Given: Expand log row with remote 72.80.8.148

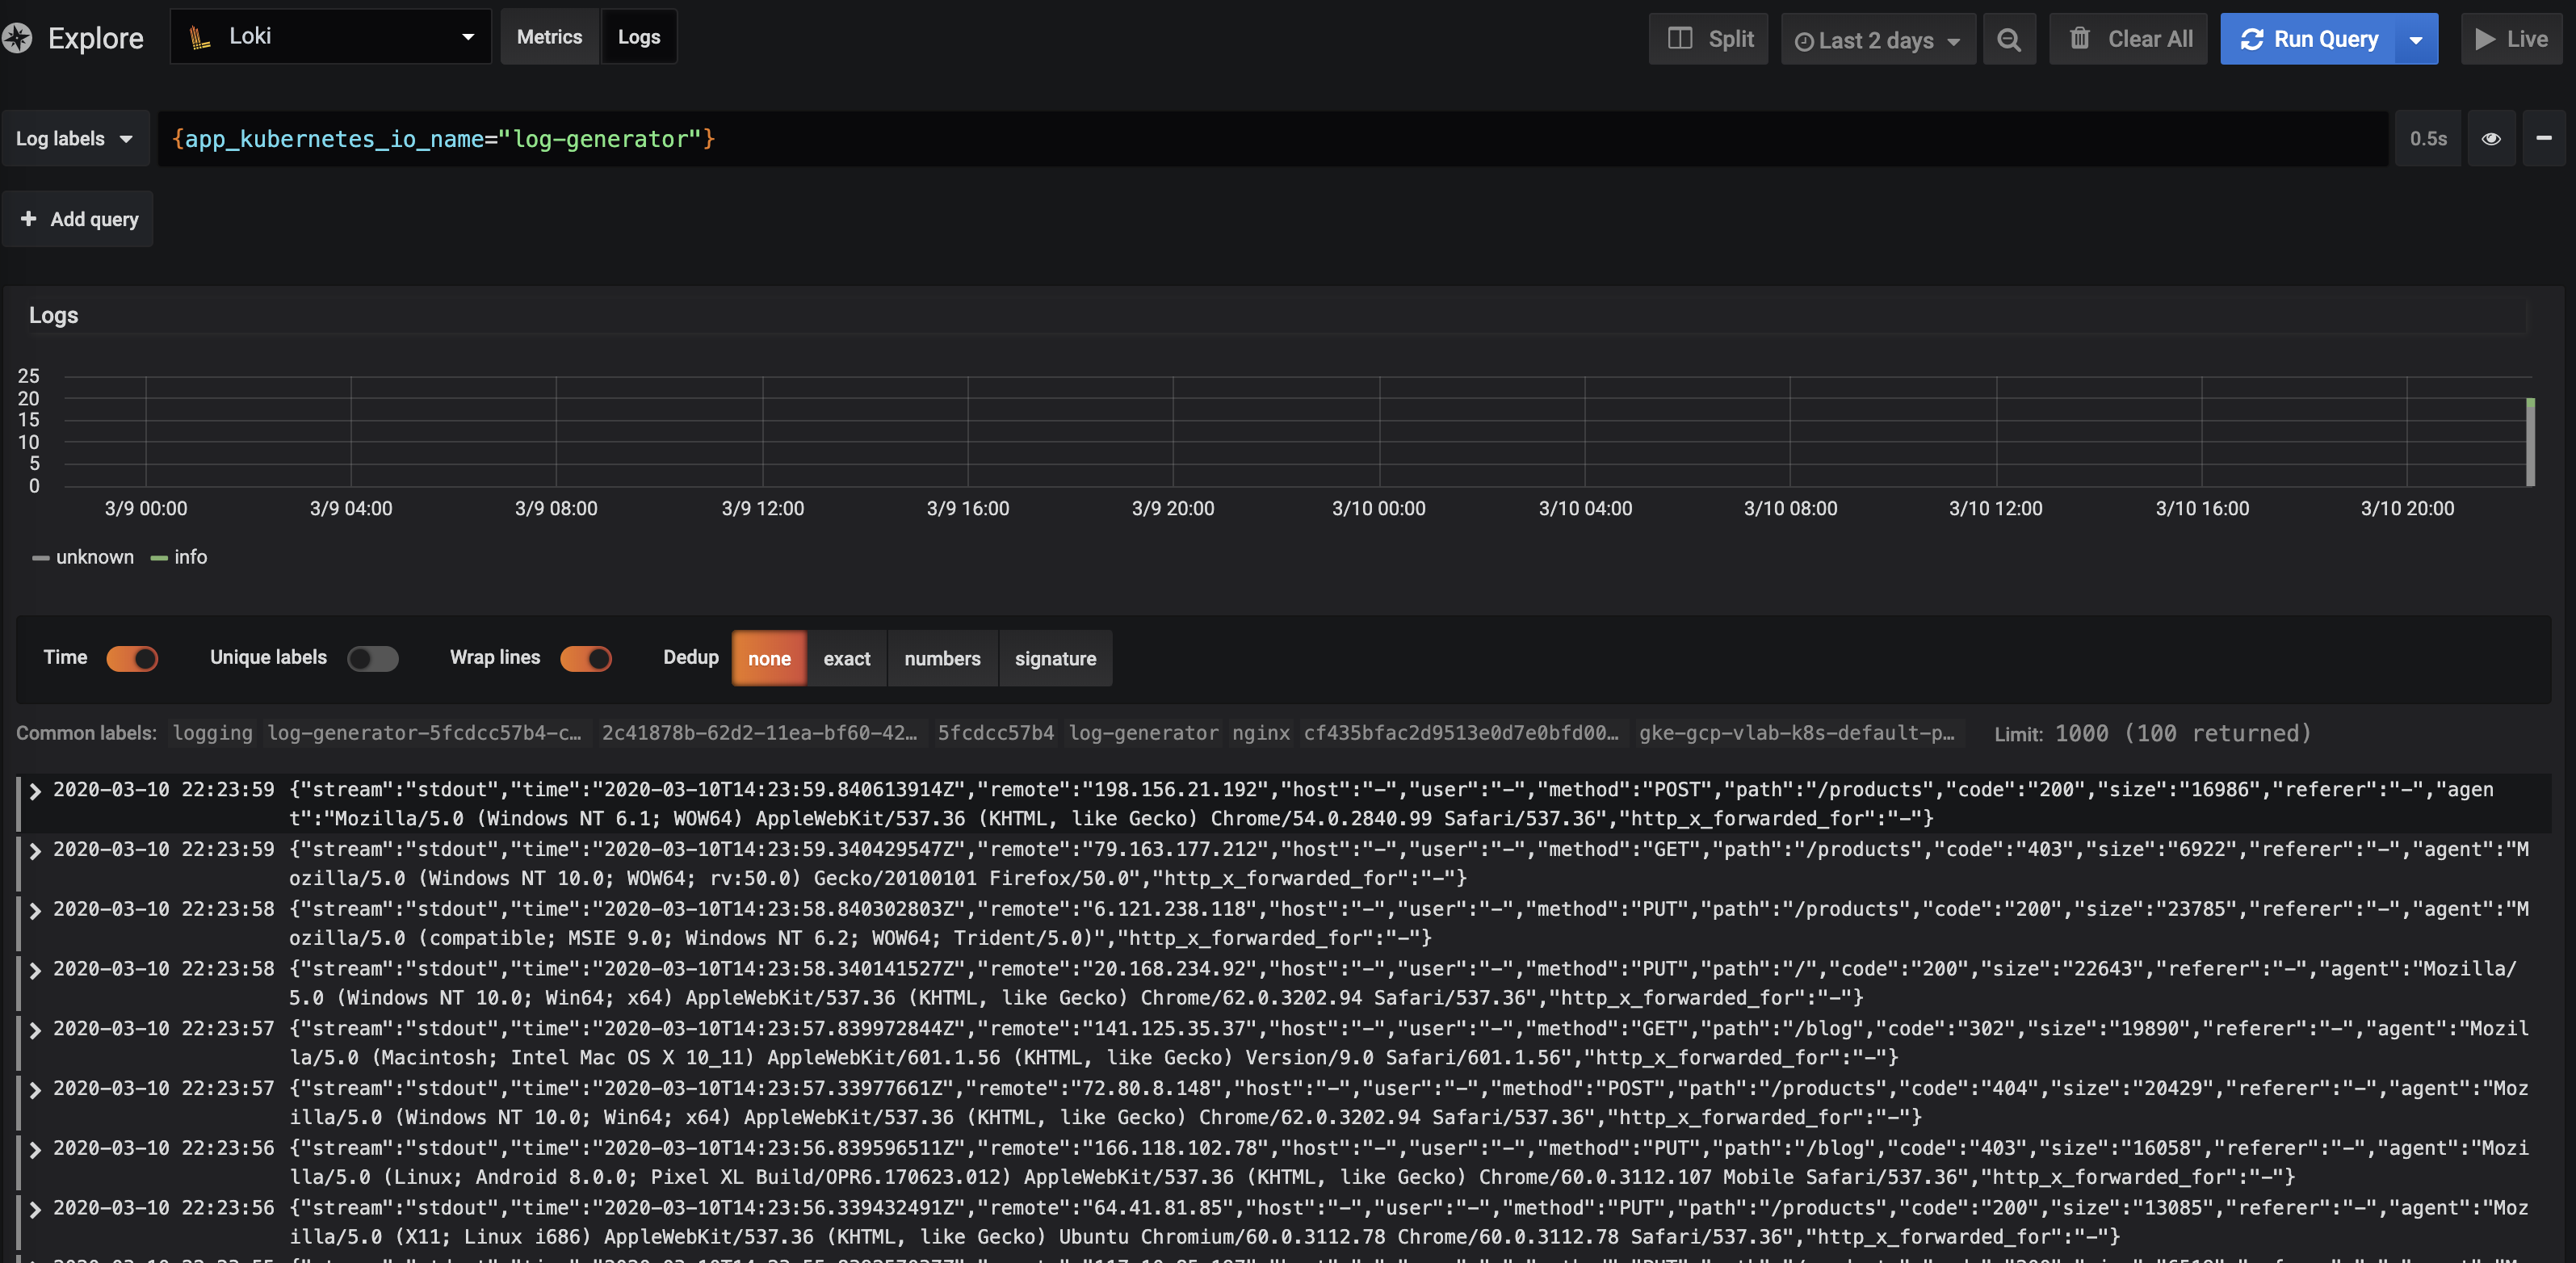Looking at the screenshot, I should [x=35, y=1090].
